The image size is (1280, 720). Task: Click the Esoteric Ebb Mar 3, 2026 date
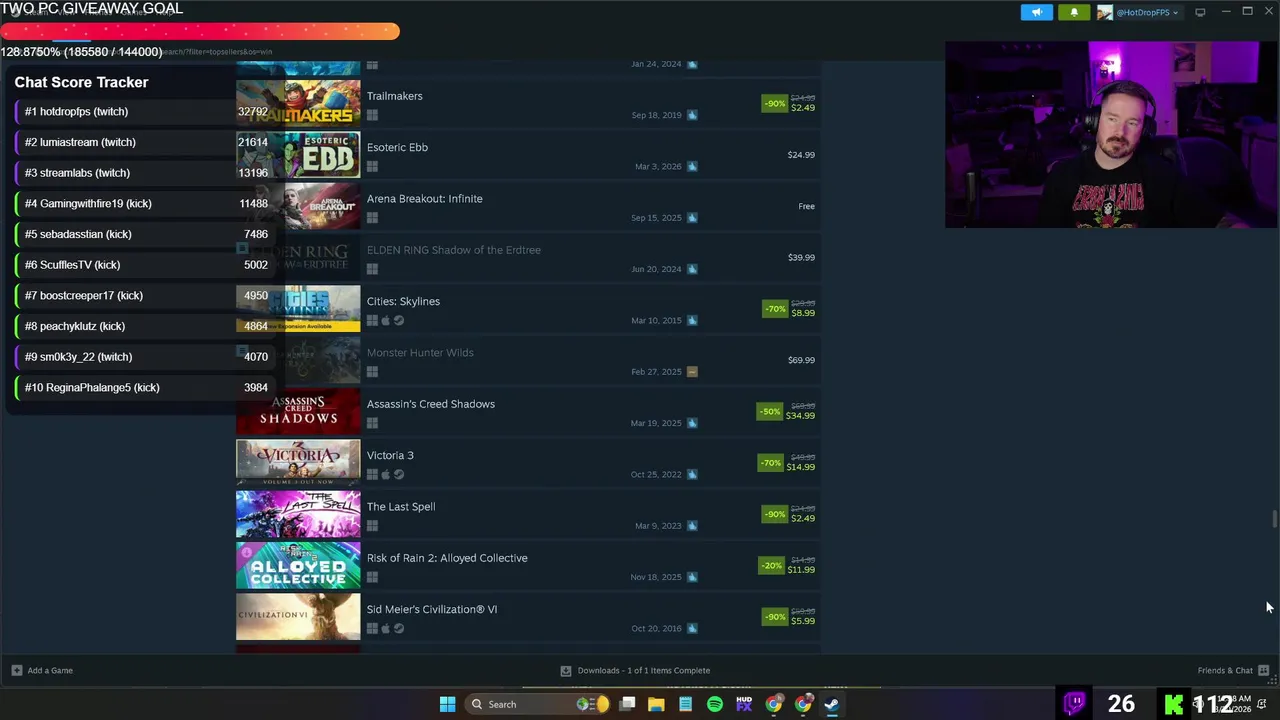[658, 166]
